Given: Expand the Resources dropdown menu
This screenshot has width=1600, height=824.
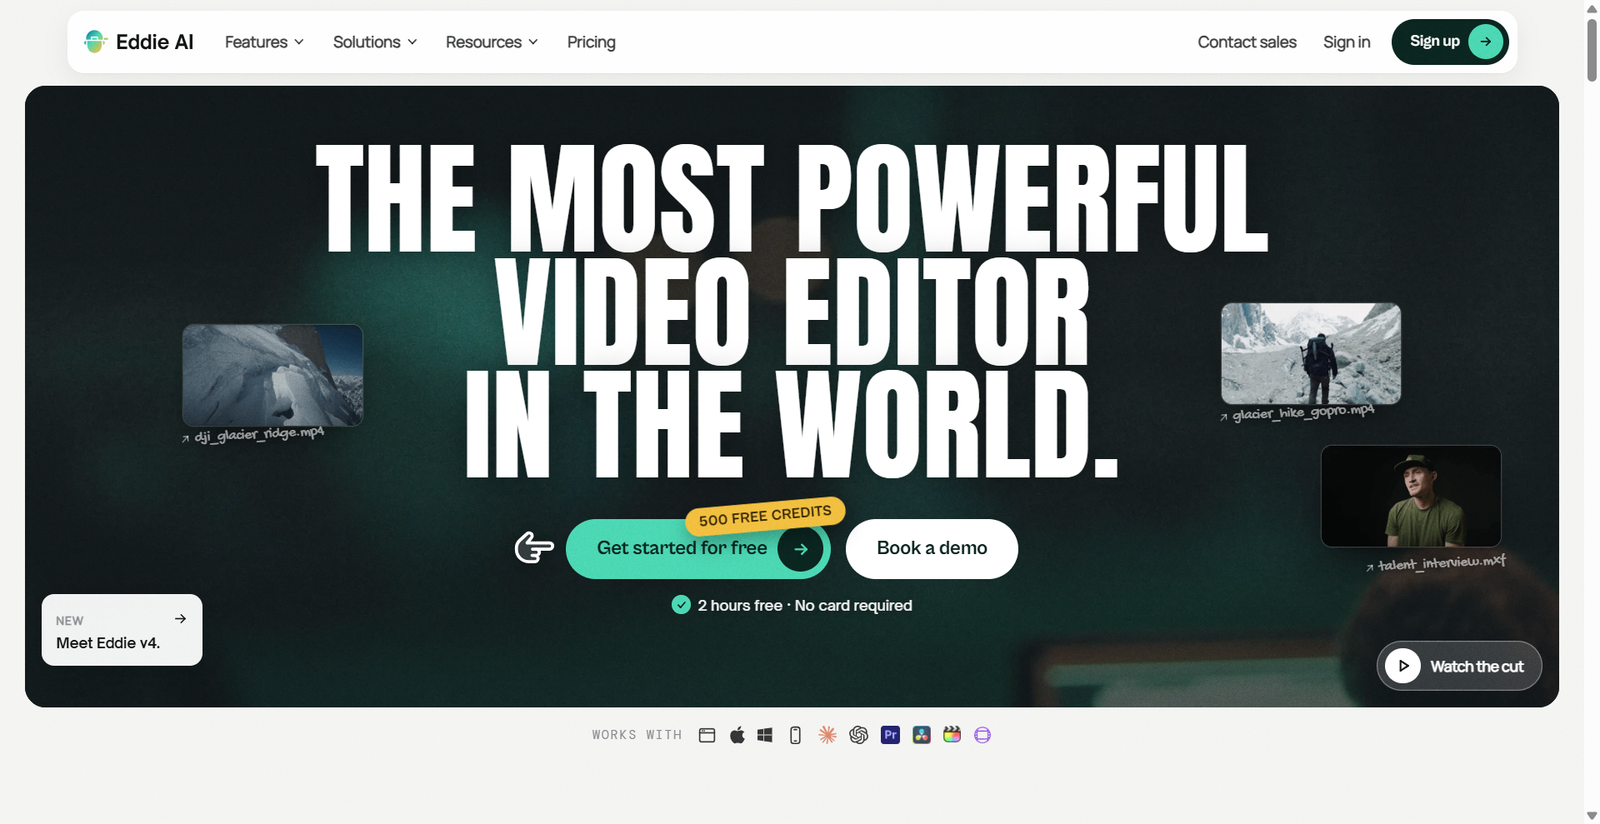Looking at the screenshot, I should [x=492, y=42].
